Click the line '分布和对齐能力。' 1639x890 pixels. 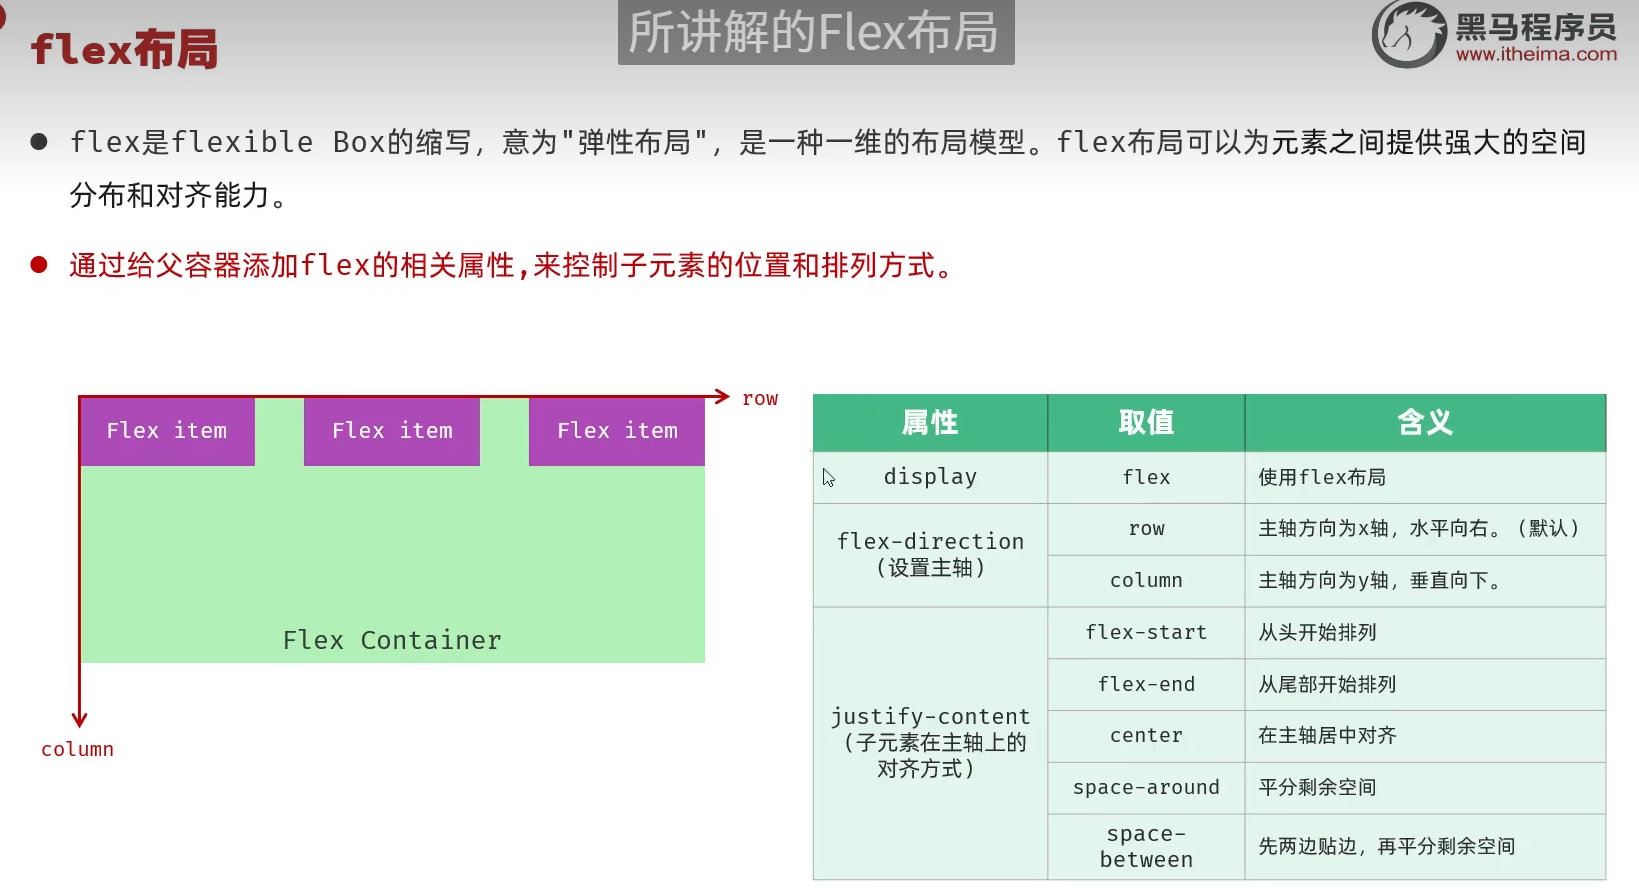[x=179, y=195]
